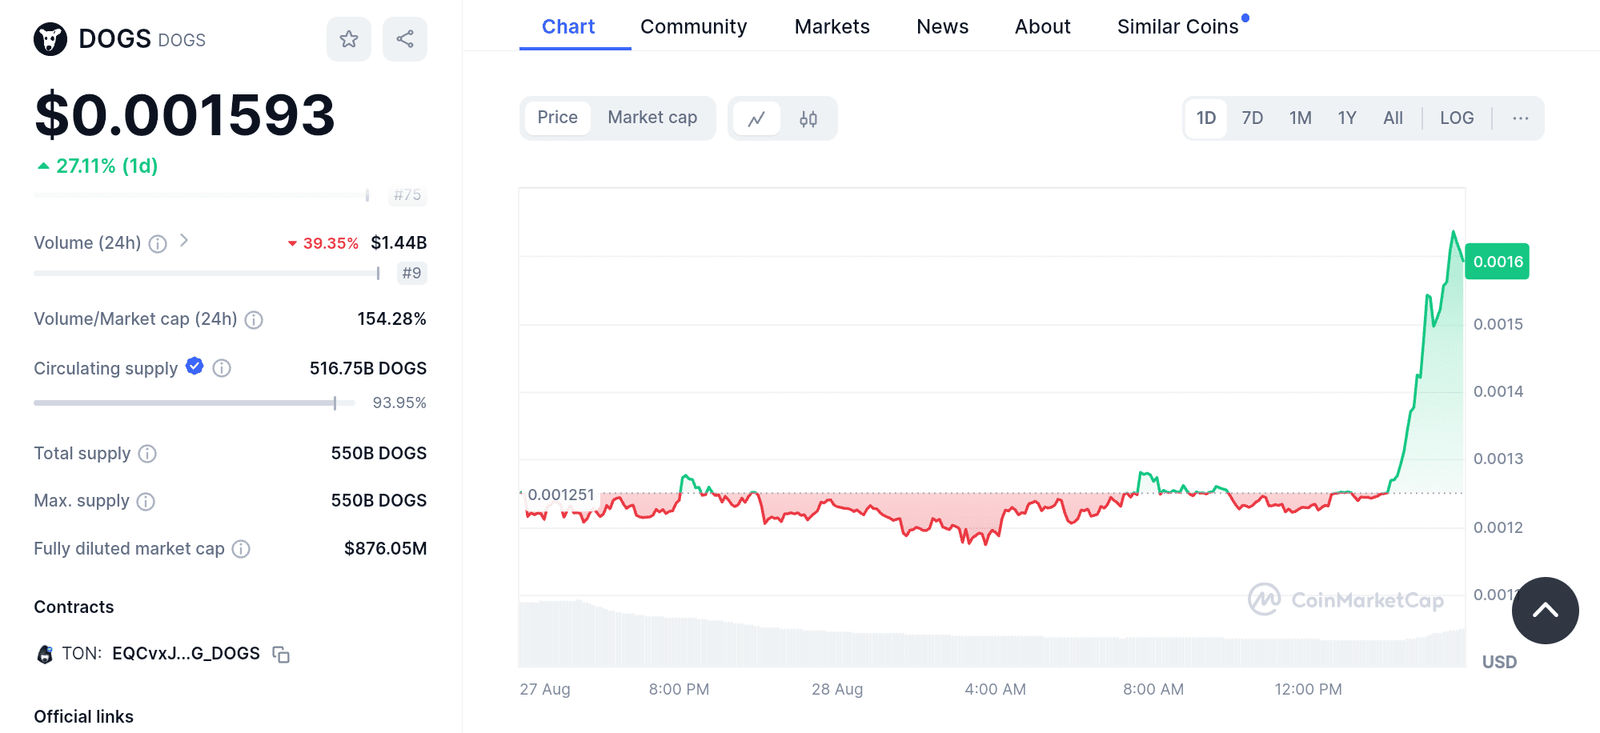1600x733 pixels.
Task: Click the share icon button
Action: click(x=405, y=39)
